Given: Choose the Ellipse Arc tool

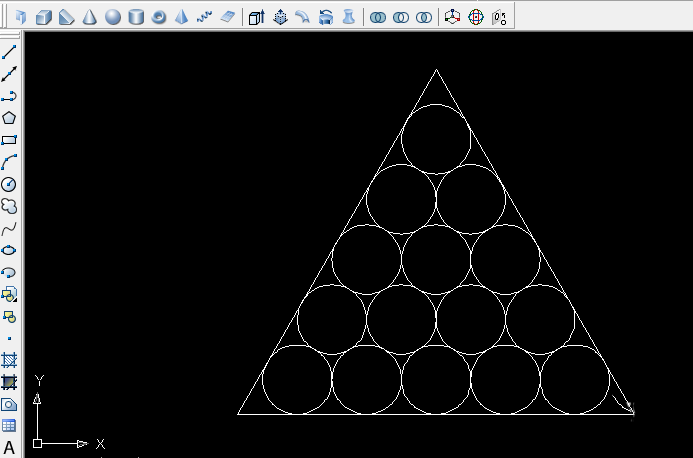Looking at the screenshot, I should 9,272.
